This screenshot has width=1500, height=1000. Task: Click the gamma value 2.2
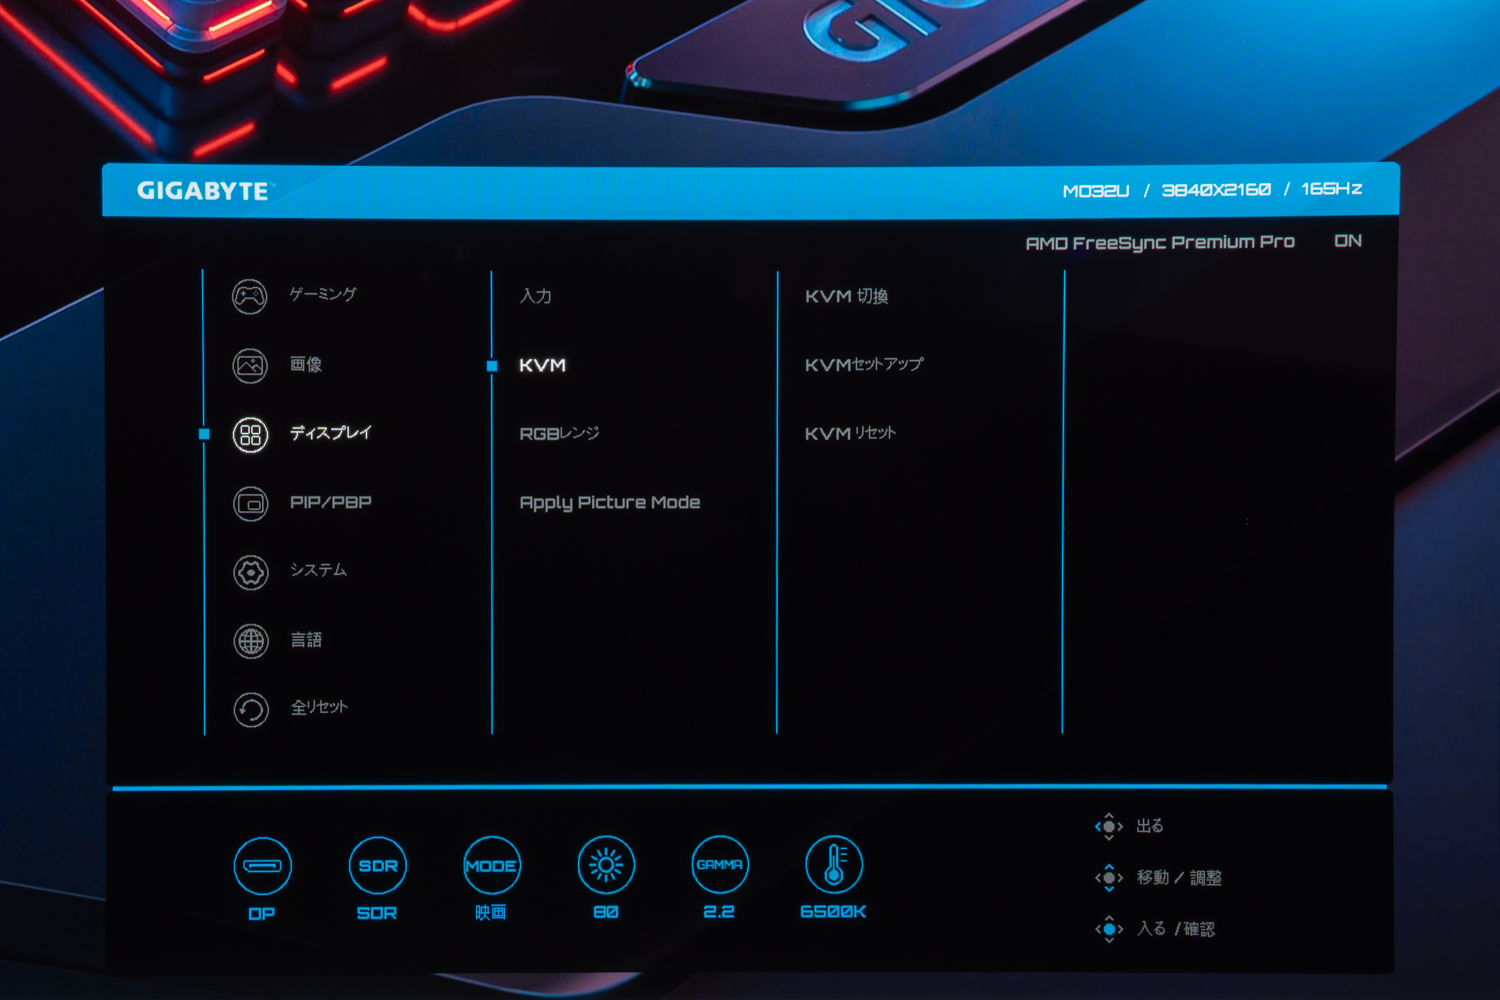tap(719, 912)
